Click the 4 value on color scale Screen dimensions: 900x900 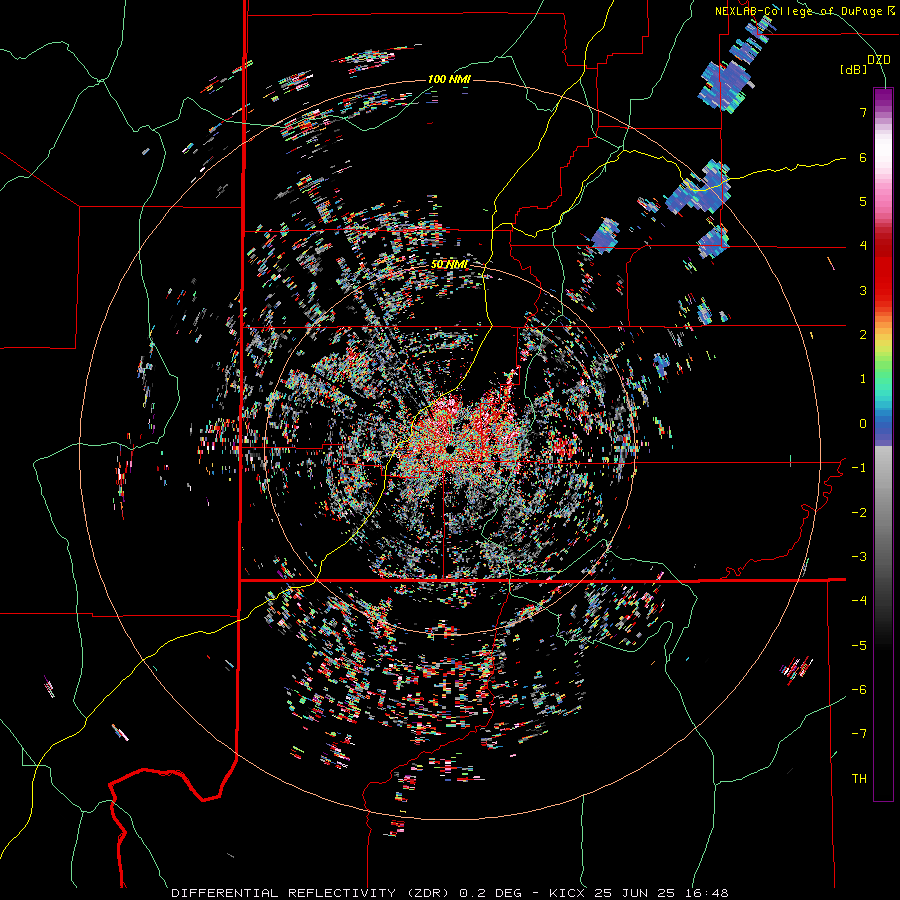point(863,246)
